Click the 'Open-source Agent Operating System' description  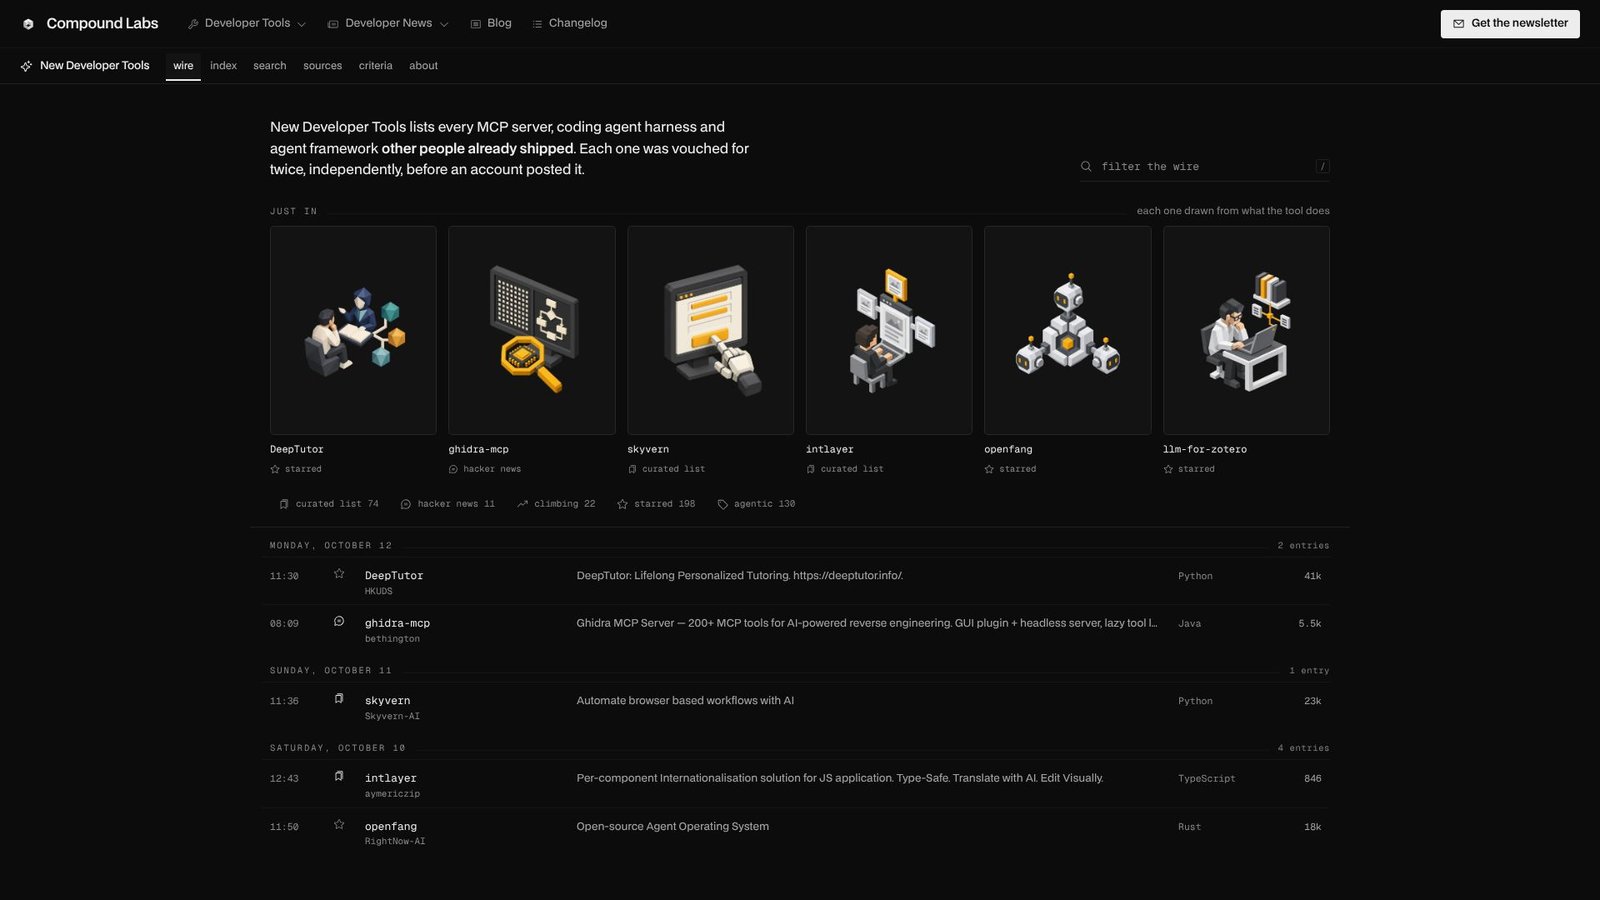[673, 827]
